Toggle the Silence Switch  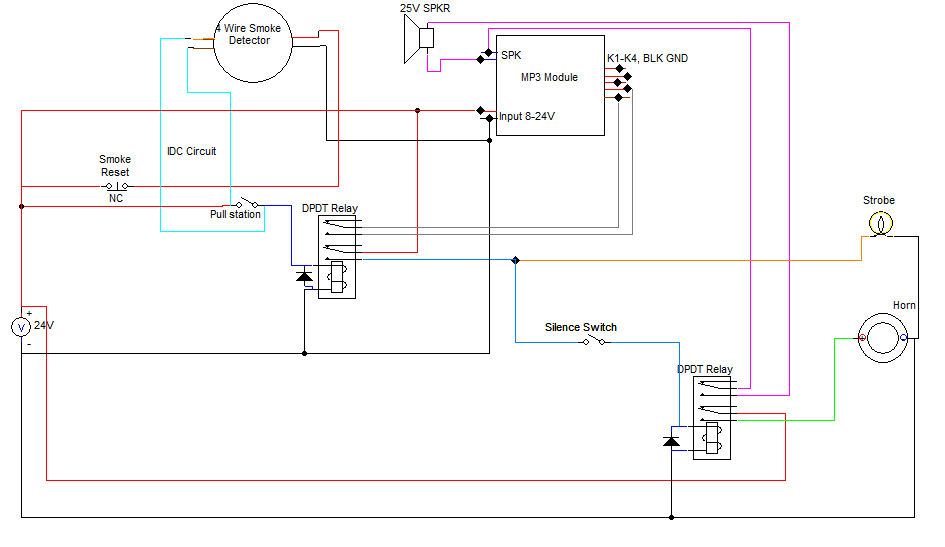pos(594,342)
